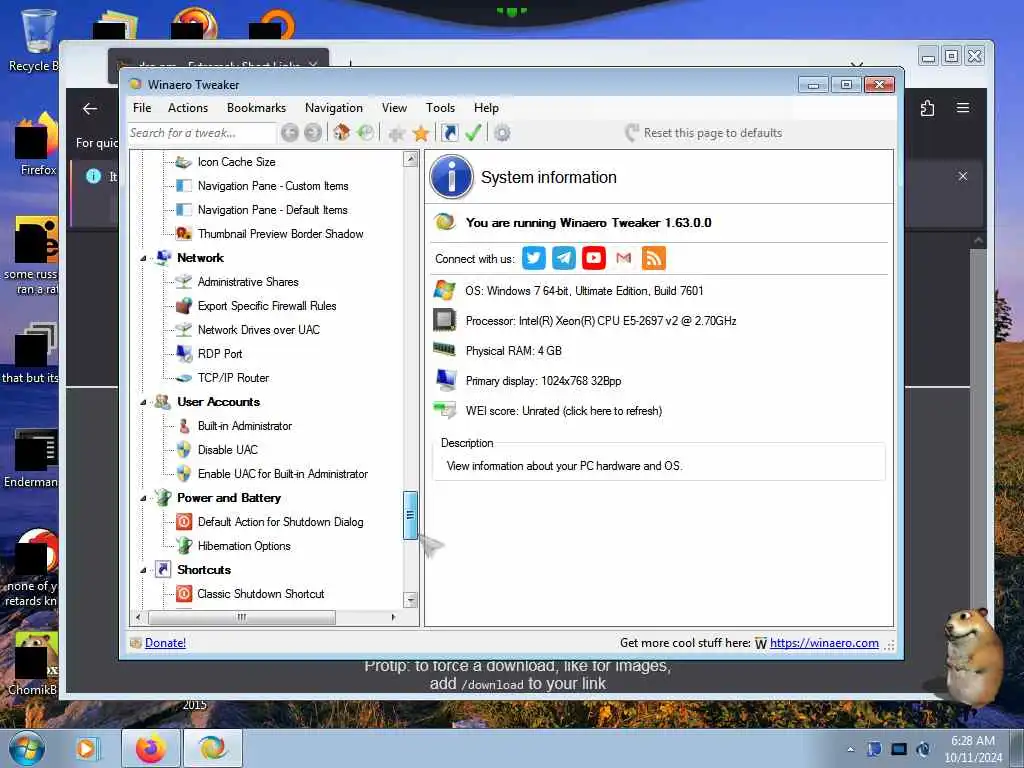This screenshot has height=768, width=1024.
Task: Open Winaero Telegram channel icon
Action: [564, 258]
